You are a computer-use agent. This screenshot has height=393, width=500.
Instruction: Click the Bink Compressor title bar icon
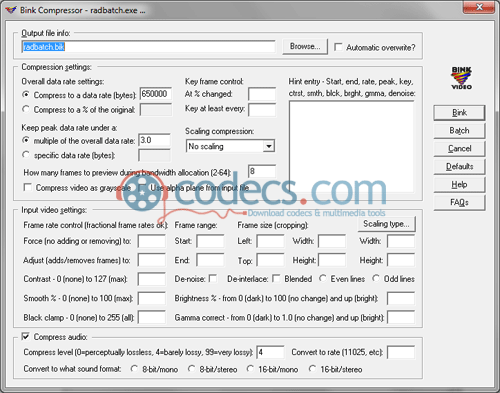[x=11, y=10]
